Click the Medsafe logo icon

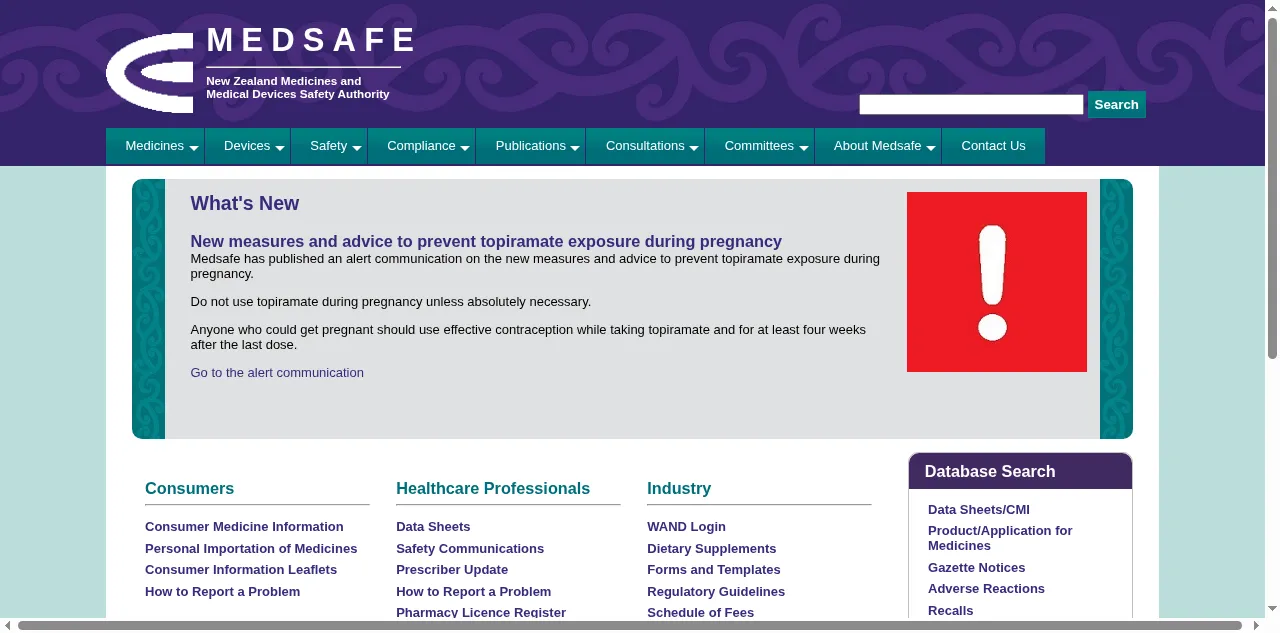coord(150,72)
